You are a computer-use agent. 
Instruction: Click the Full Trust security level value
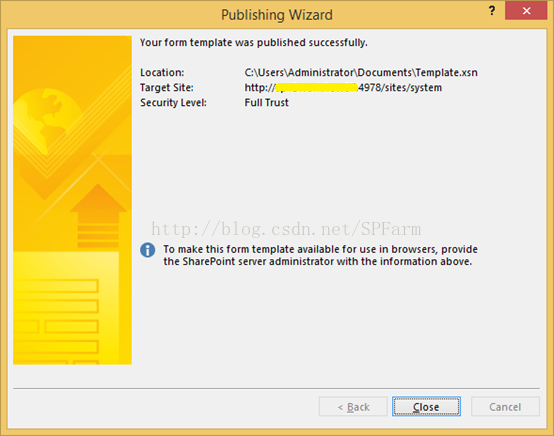pyautogui.click(x=266, y=102)
